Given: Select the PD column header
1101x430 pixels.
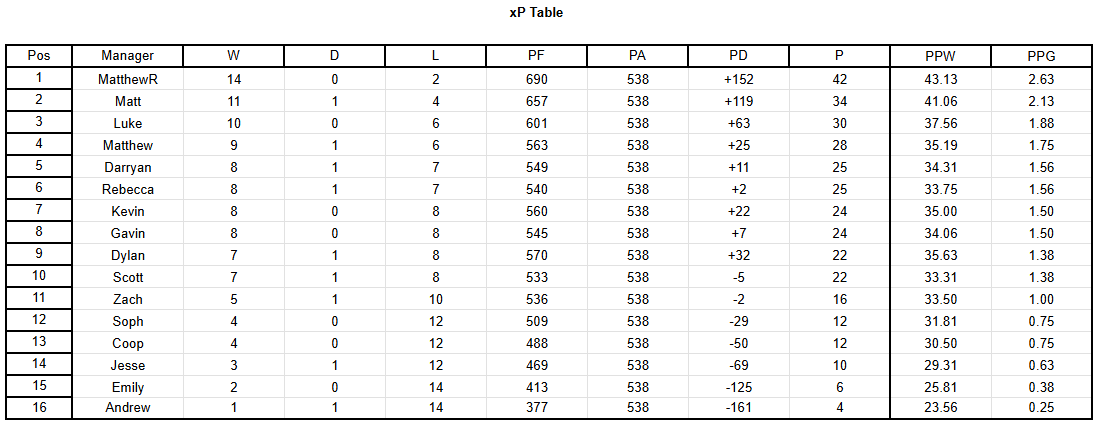Looking at the screenshot, I should point(739,56).
